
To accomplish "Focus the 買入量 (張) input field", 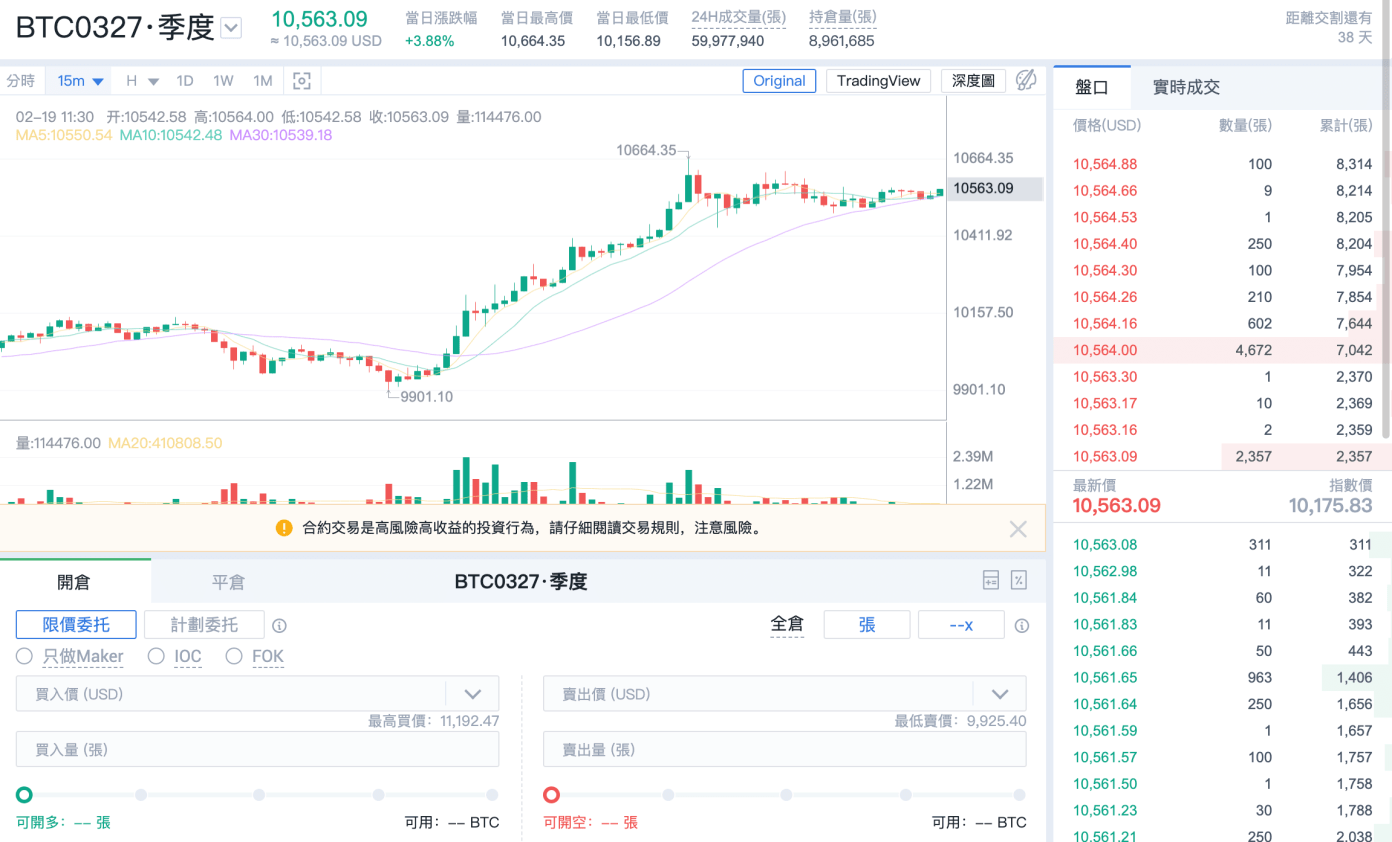I will [257, 749].
